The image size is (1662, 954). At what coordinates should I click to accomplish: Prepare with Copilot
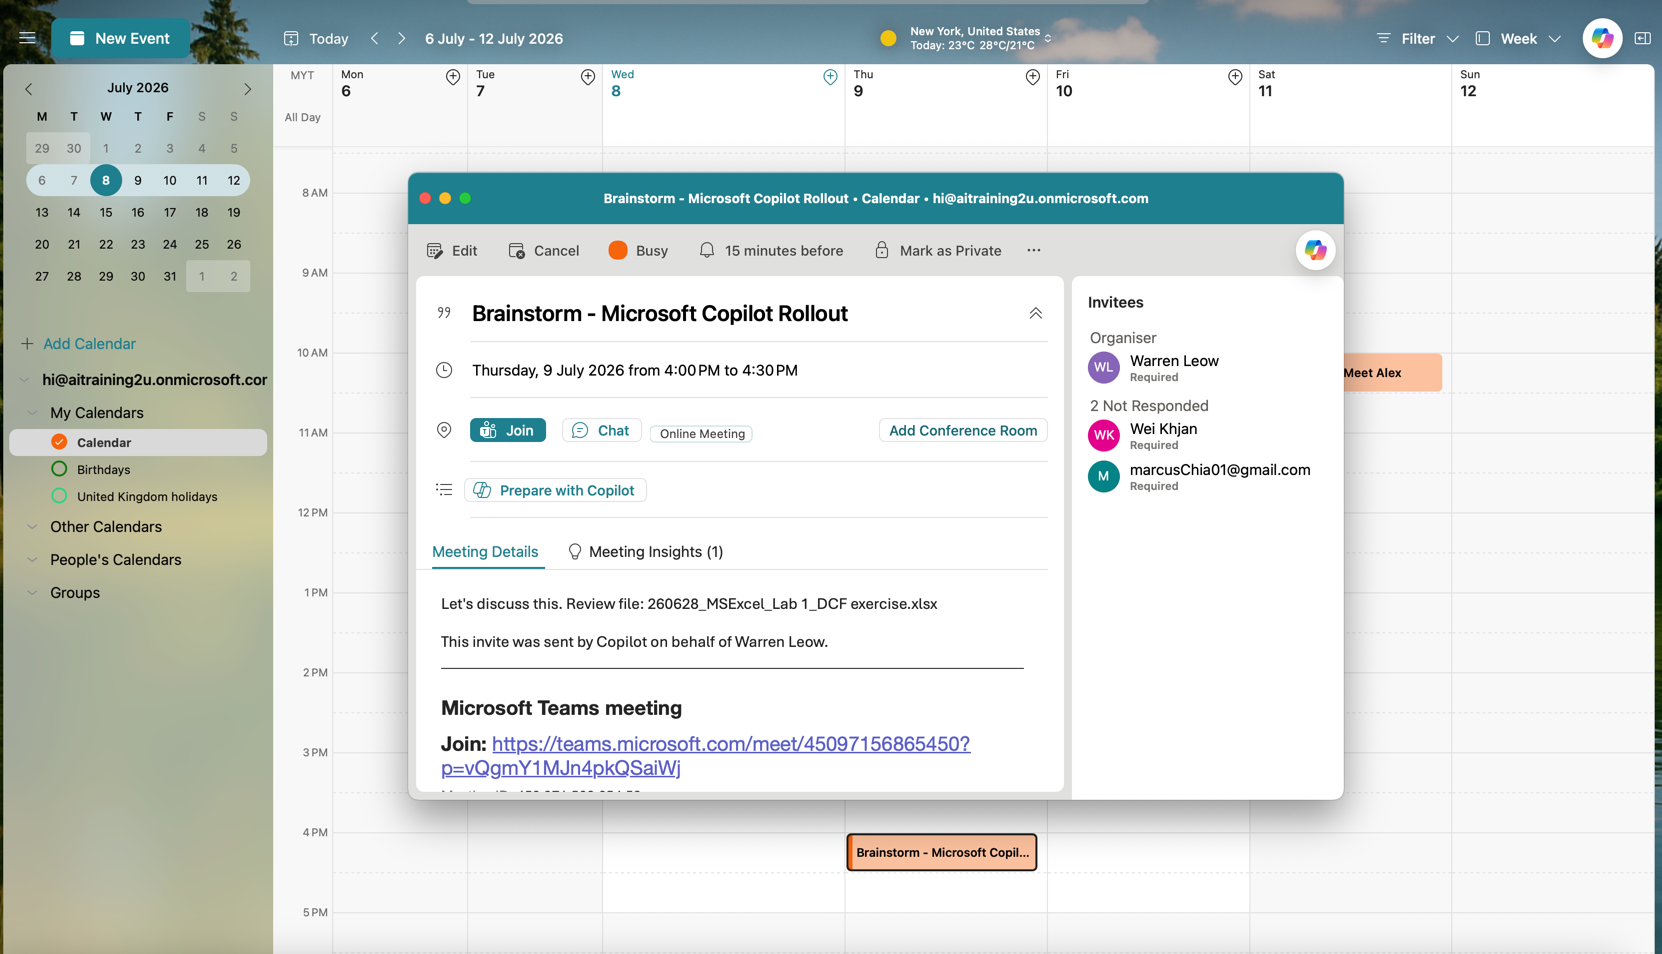pos(555,490)
